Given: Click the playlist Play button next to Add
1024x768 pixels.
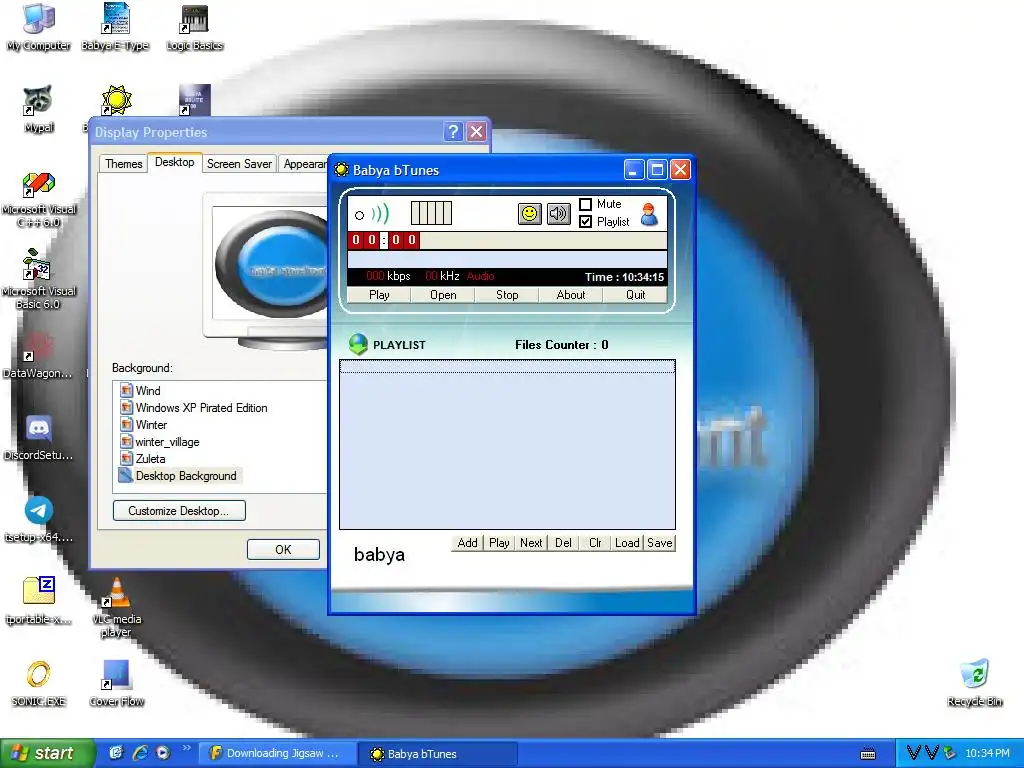Looking at the screenshot, I should coord(499,543).
